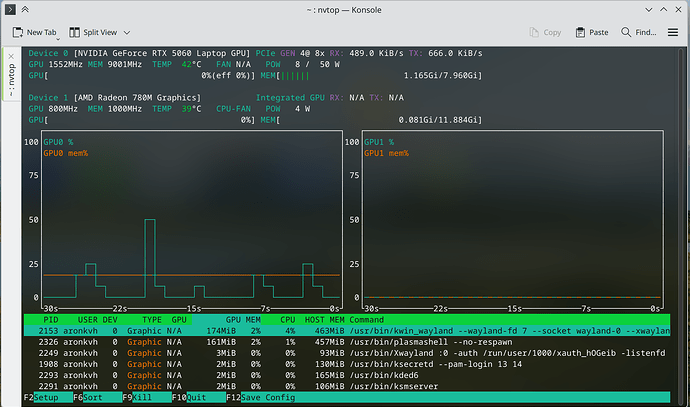The height and width of the screenshot is (407, 690).
Task: Select the nvtop vertical tab
Action: point(11,80)
